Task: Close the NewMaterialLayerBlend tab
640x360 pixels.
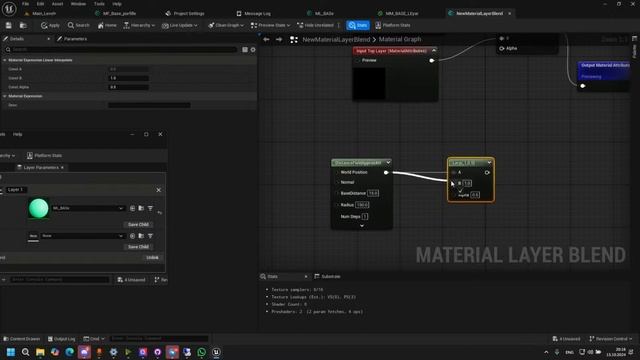Action: 509,13
